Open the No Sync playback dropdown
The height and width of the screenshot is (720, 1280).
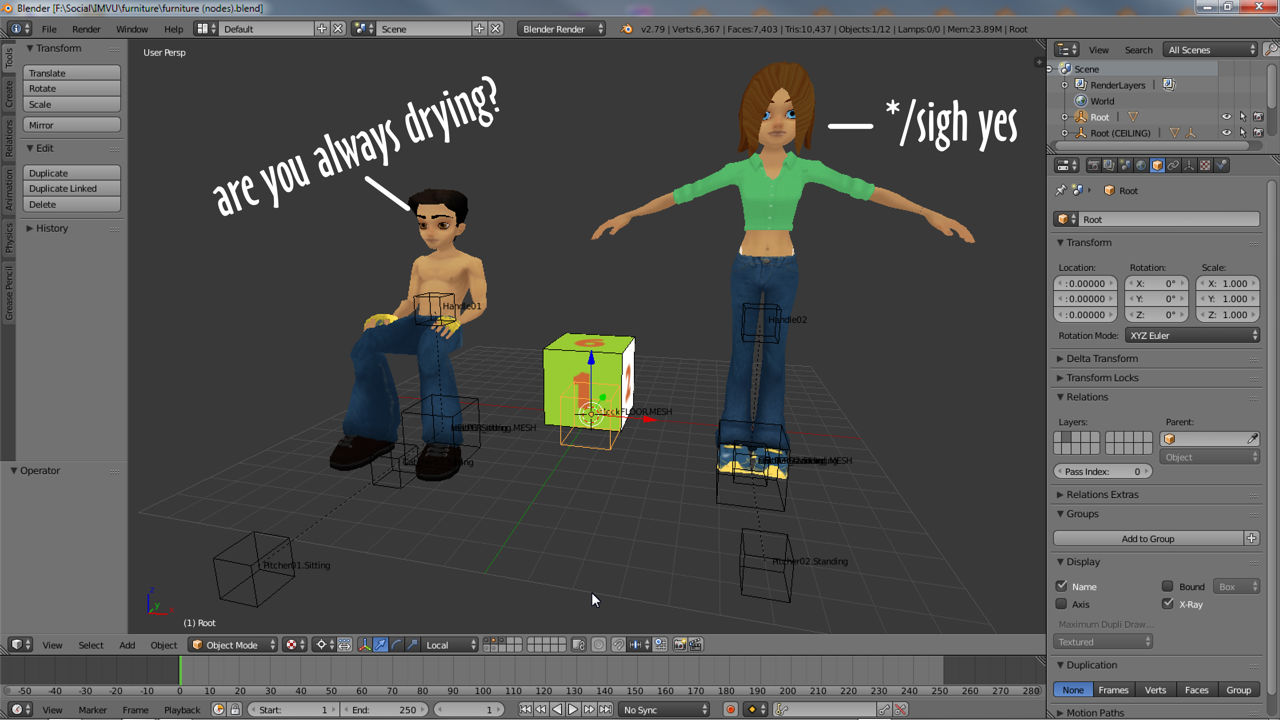[664, 709]
